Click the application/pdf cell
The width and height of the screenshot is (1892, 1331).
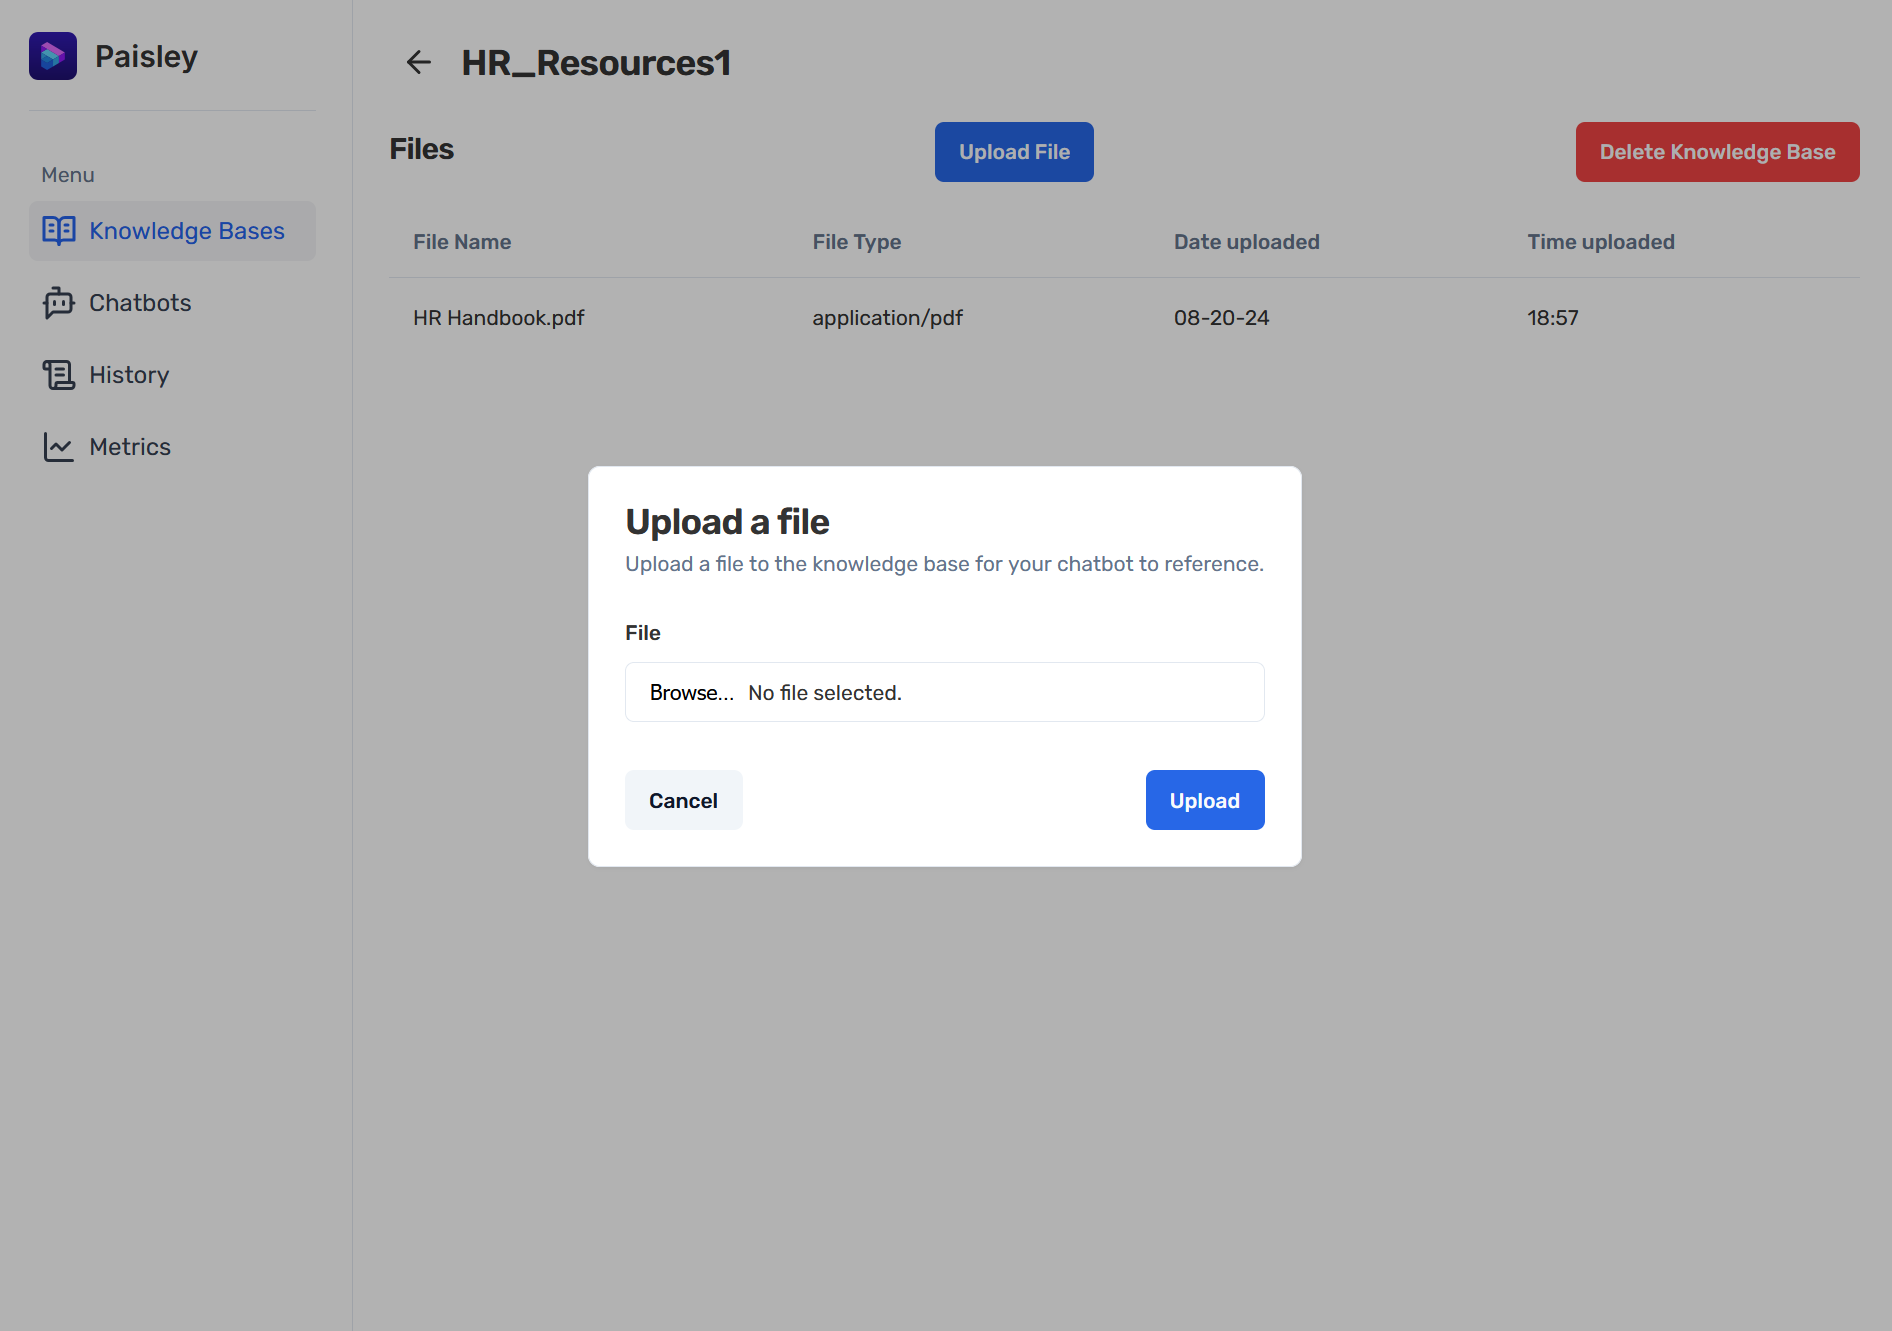887,318
